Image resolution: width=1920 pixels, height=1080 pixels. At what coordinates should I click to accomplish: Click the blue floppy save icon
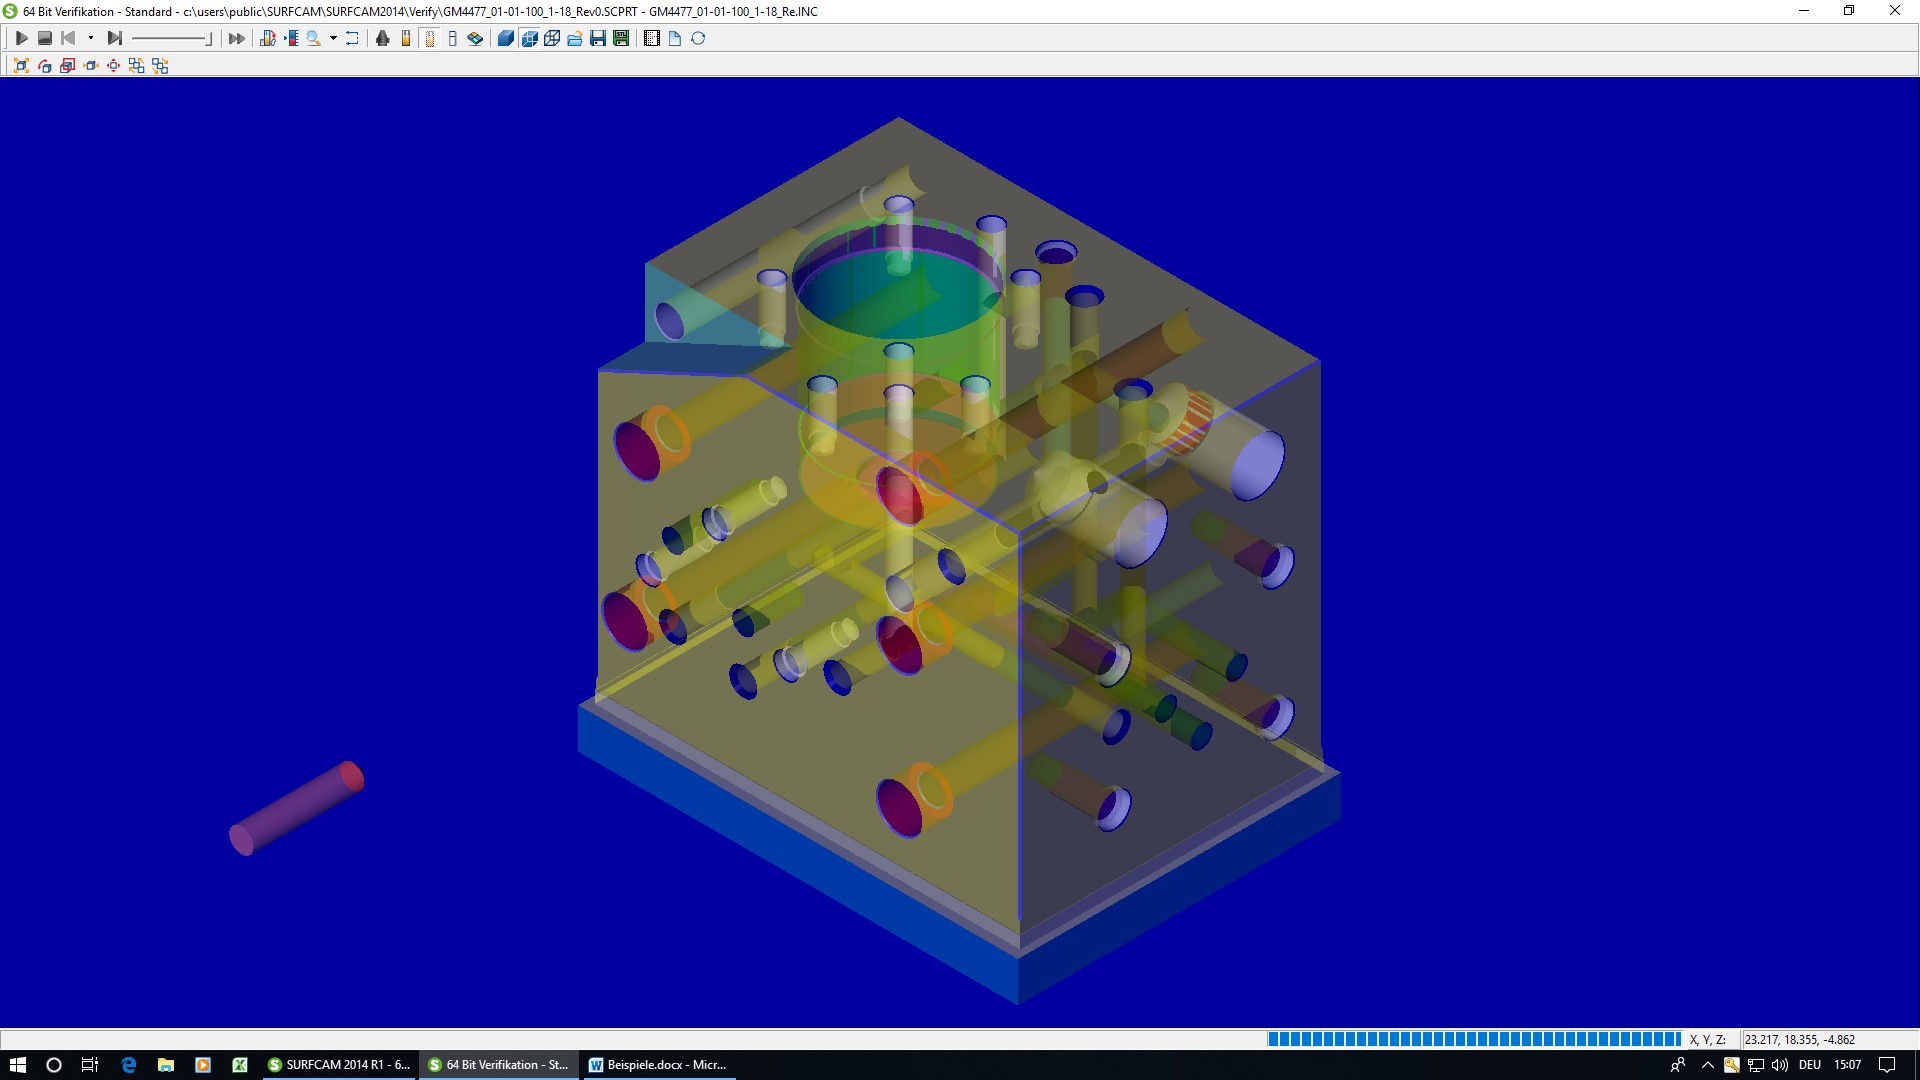pyautogui.click(x=598, y=38)
